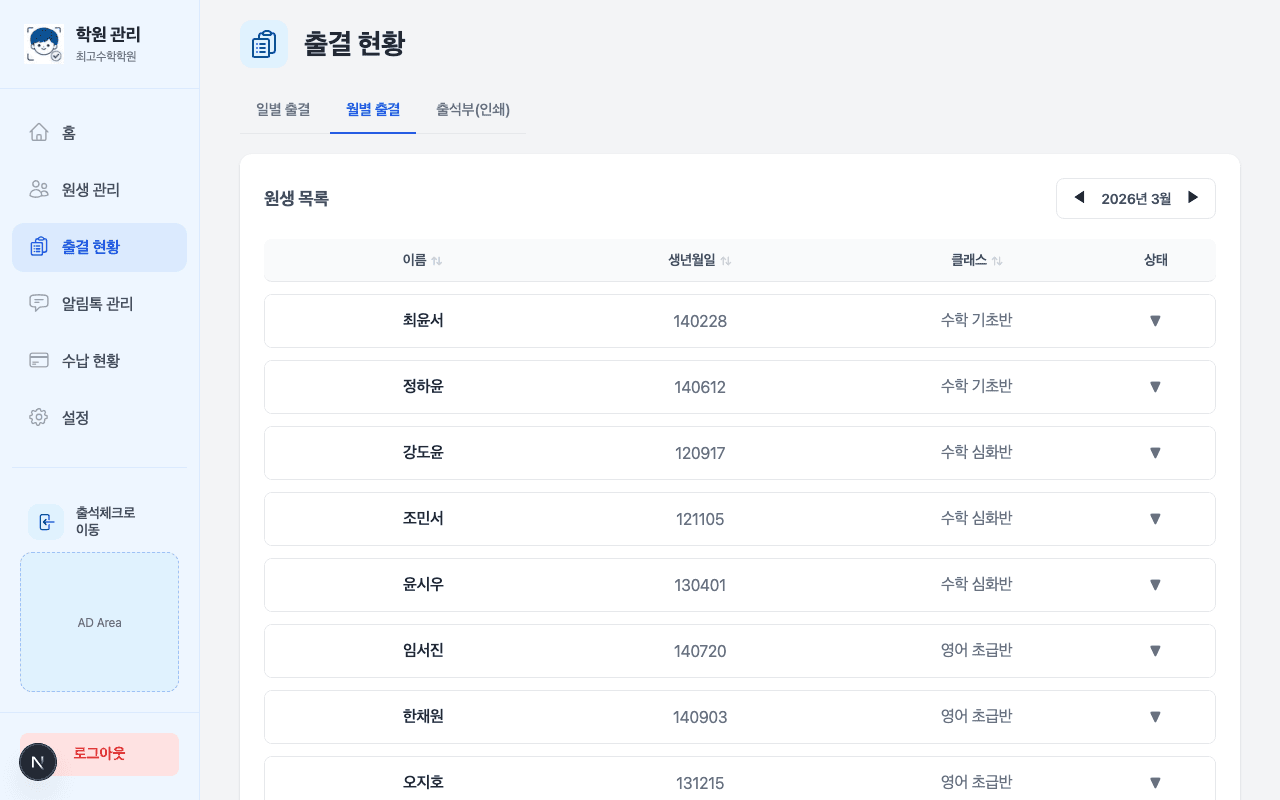
Task: Toggle sorting on the 클래스 column
Action: point(977,260)
